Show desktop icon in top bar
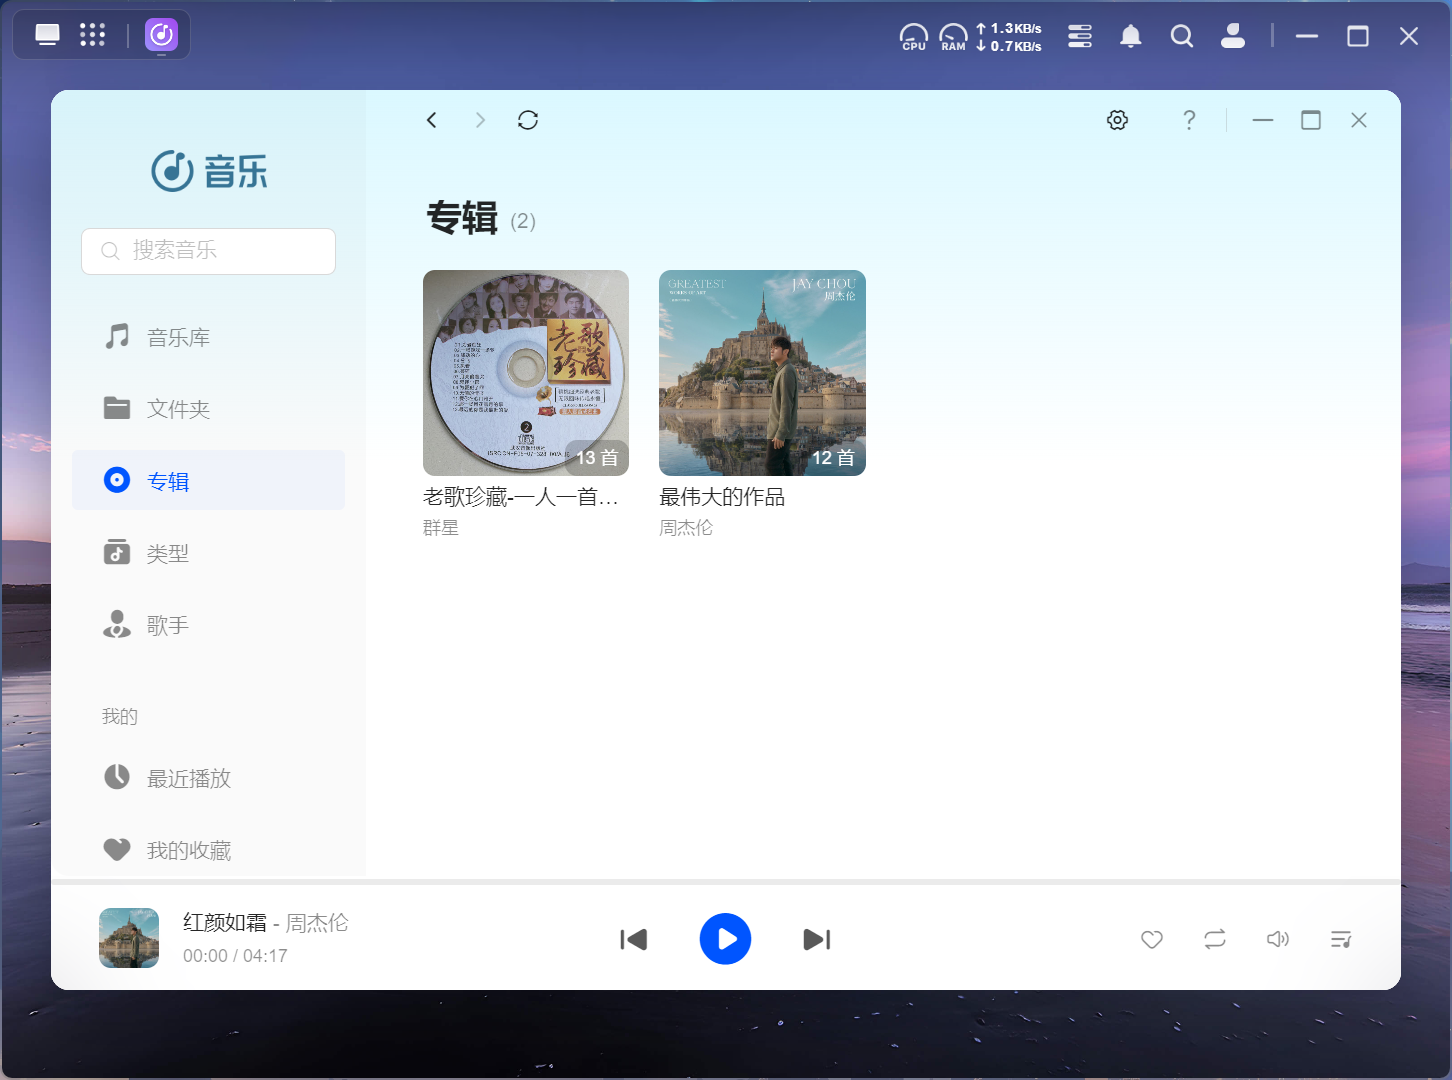This screenshot has width=1452, height=1080. click(47, 35)
